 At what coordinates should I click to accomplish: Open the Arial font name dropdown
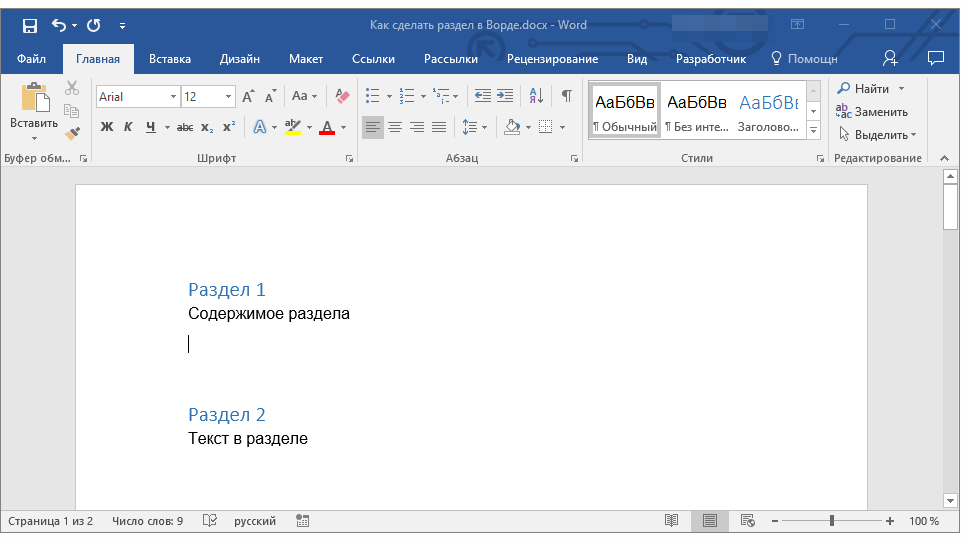[x=173, y=97]
